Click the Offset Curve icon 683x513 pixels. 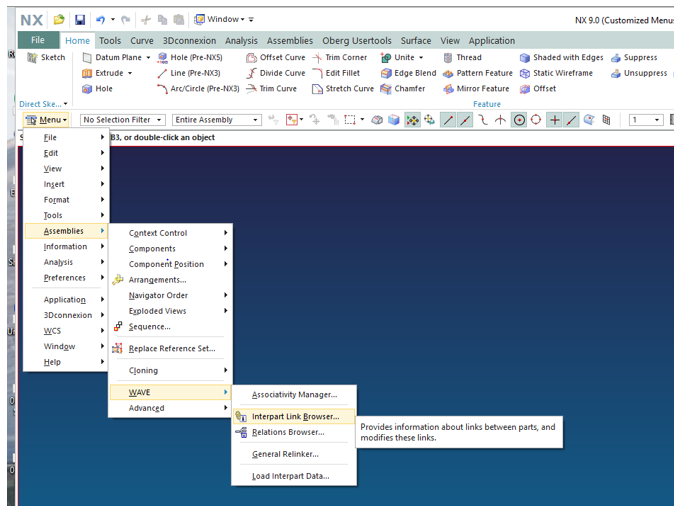point(251,57)
